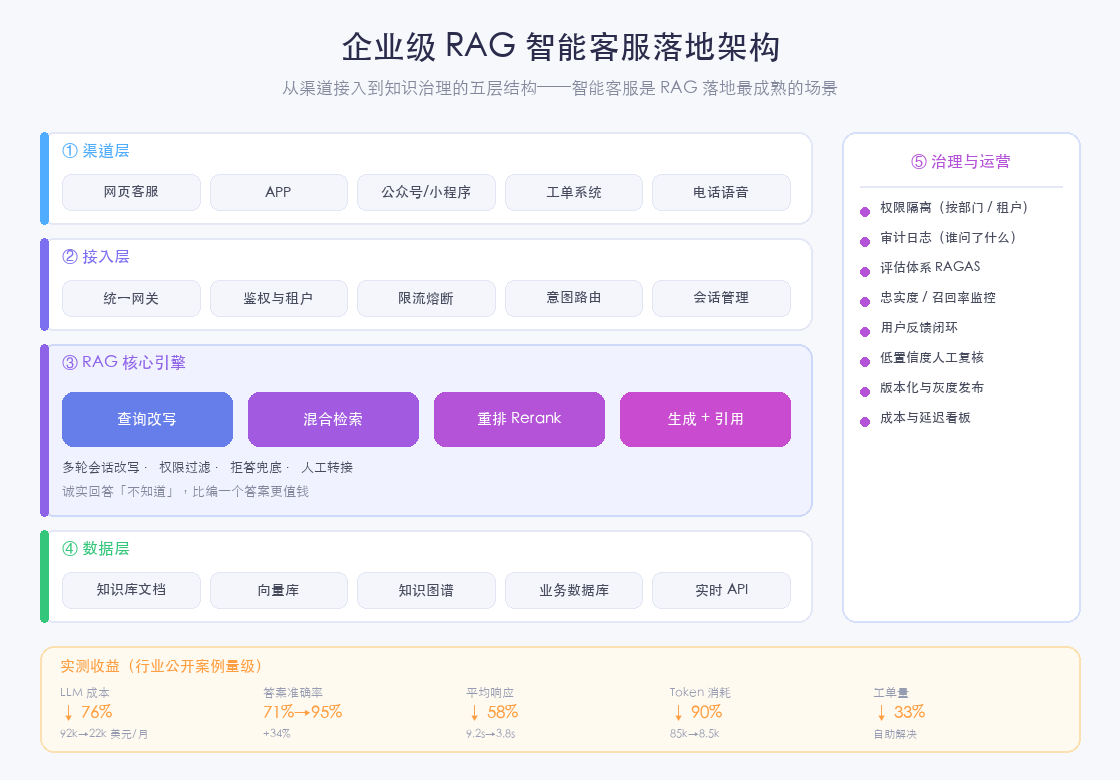This screenshot has width=1120, height=780.
Task: Click the 实测收益（行业公开案例量级）heading
Action: [x=164, y=666]
